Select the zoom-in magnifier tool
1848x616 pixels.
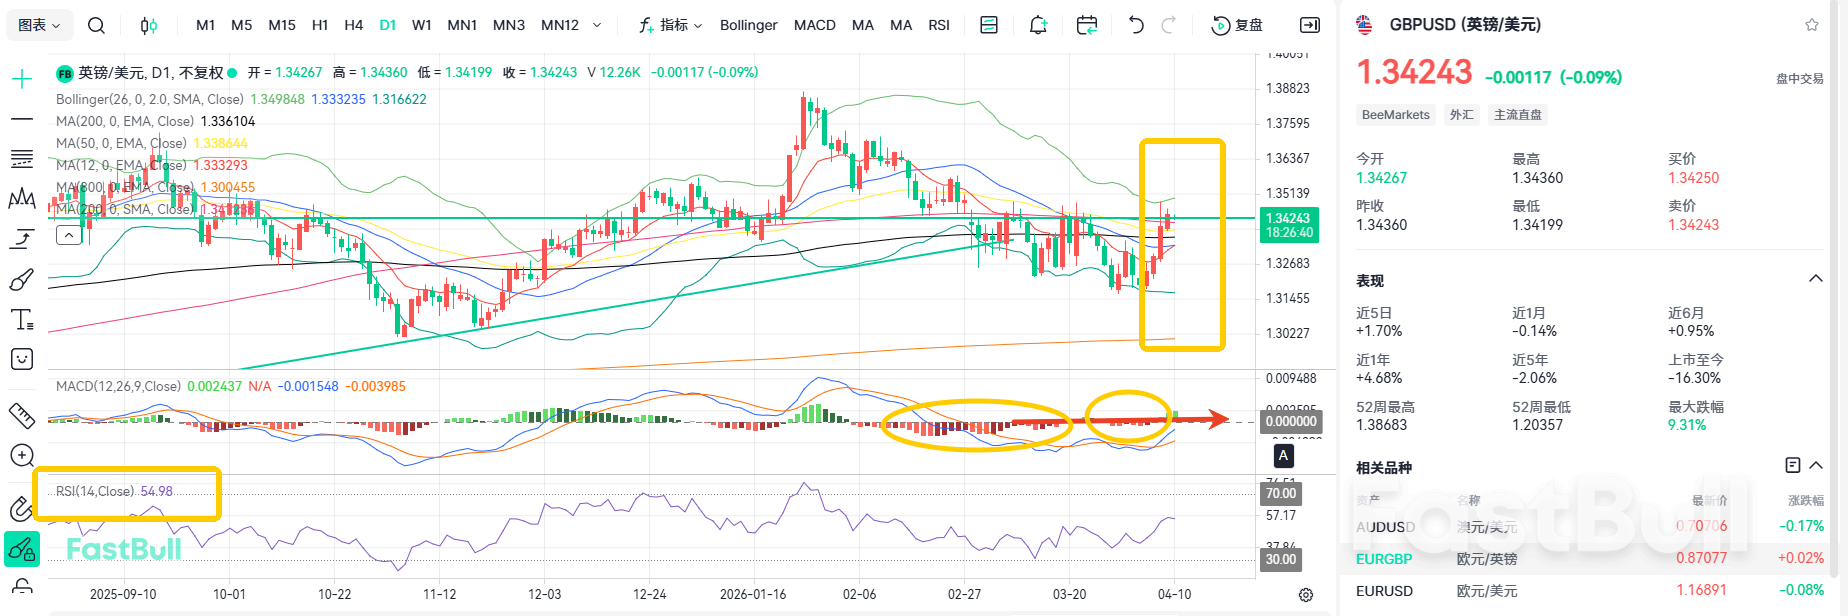point(21,456)
